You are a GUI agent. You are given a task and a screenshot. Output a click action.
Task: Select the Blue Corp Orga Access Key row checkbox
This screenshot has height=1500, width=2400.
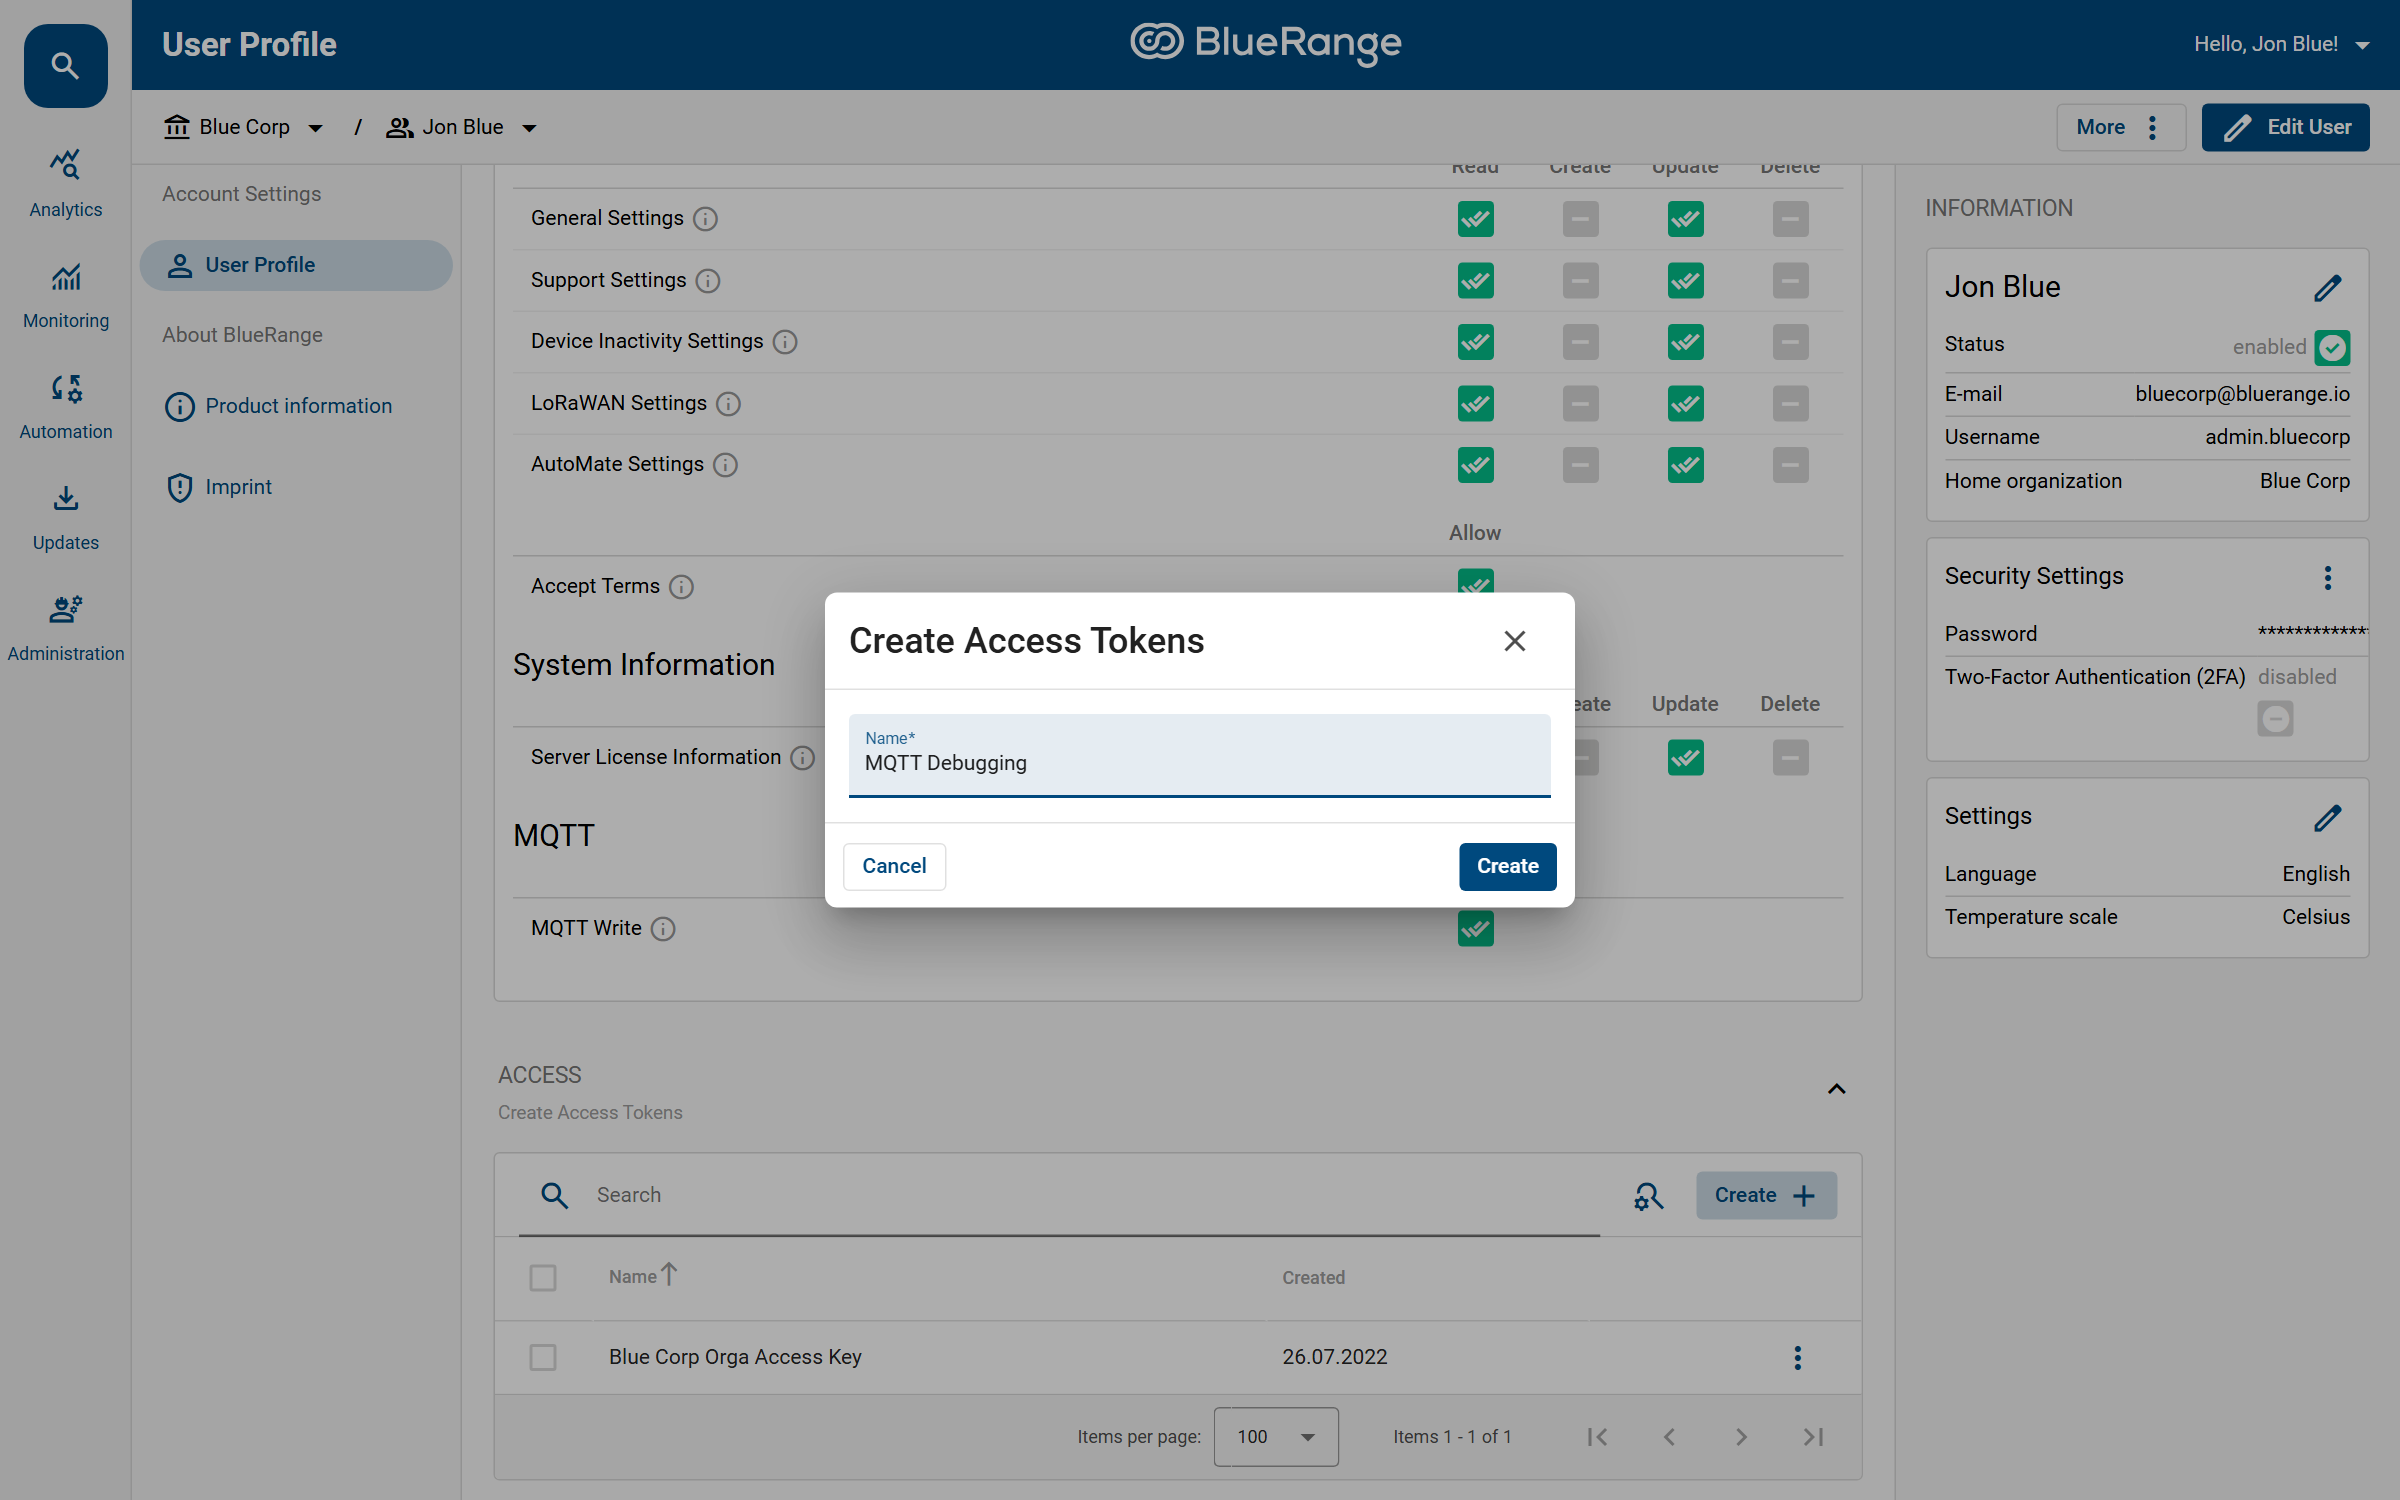(x=543, y=1358)
